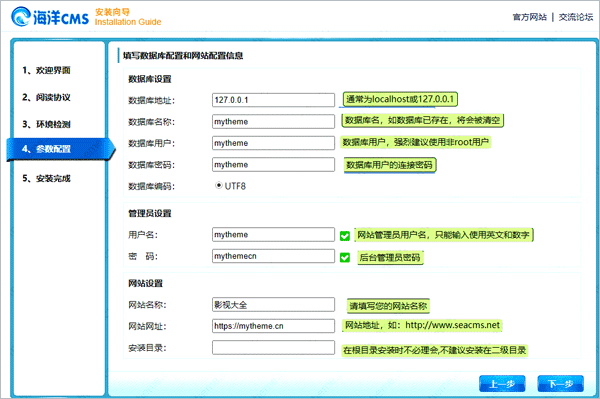Screen dimensions: 600x399
Task: Click the Installation Guide subtitle
Action: (128, 22)
